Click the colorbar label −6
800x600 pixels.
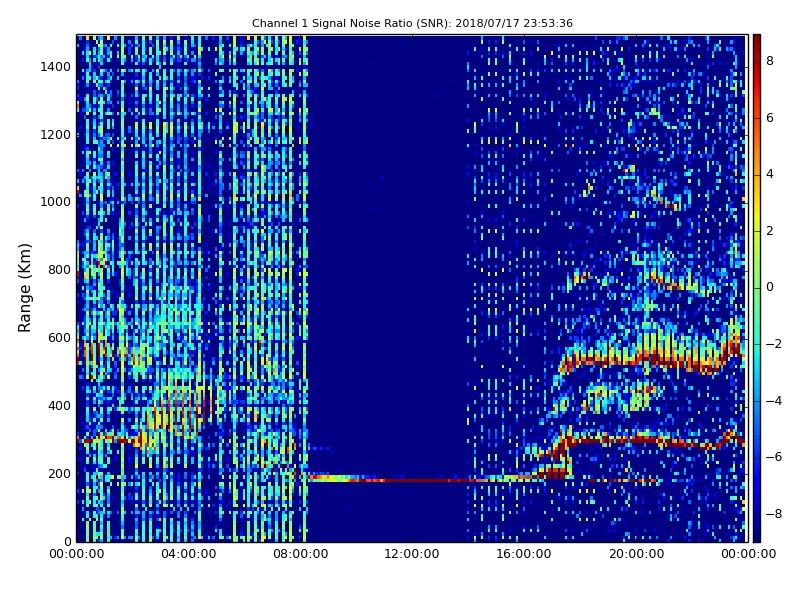click(x=774, y=457)
